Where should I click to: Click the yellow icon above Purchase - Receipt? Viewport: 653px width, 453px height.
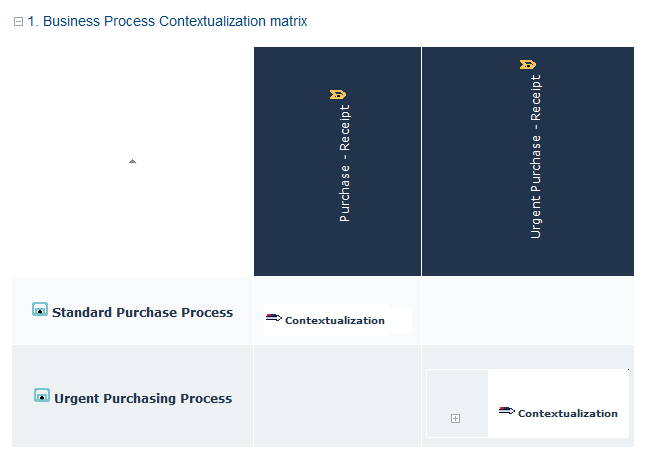pos(337,95)
